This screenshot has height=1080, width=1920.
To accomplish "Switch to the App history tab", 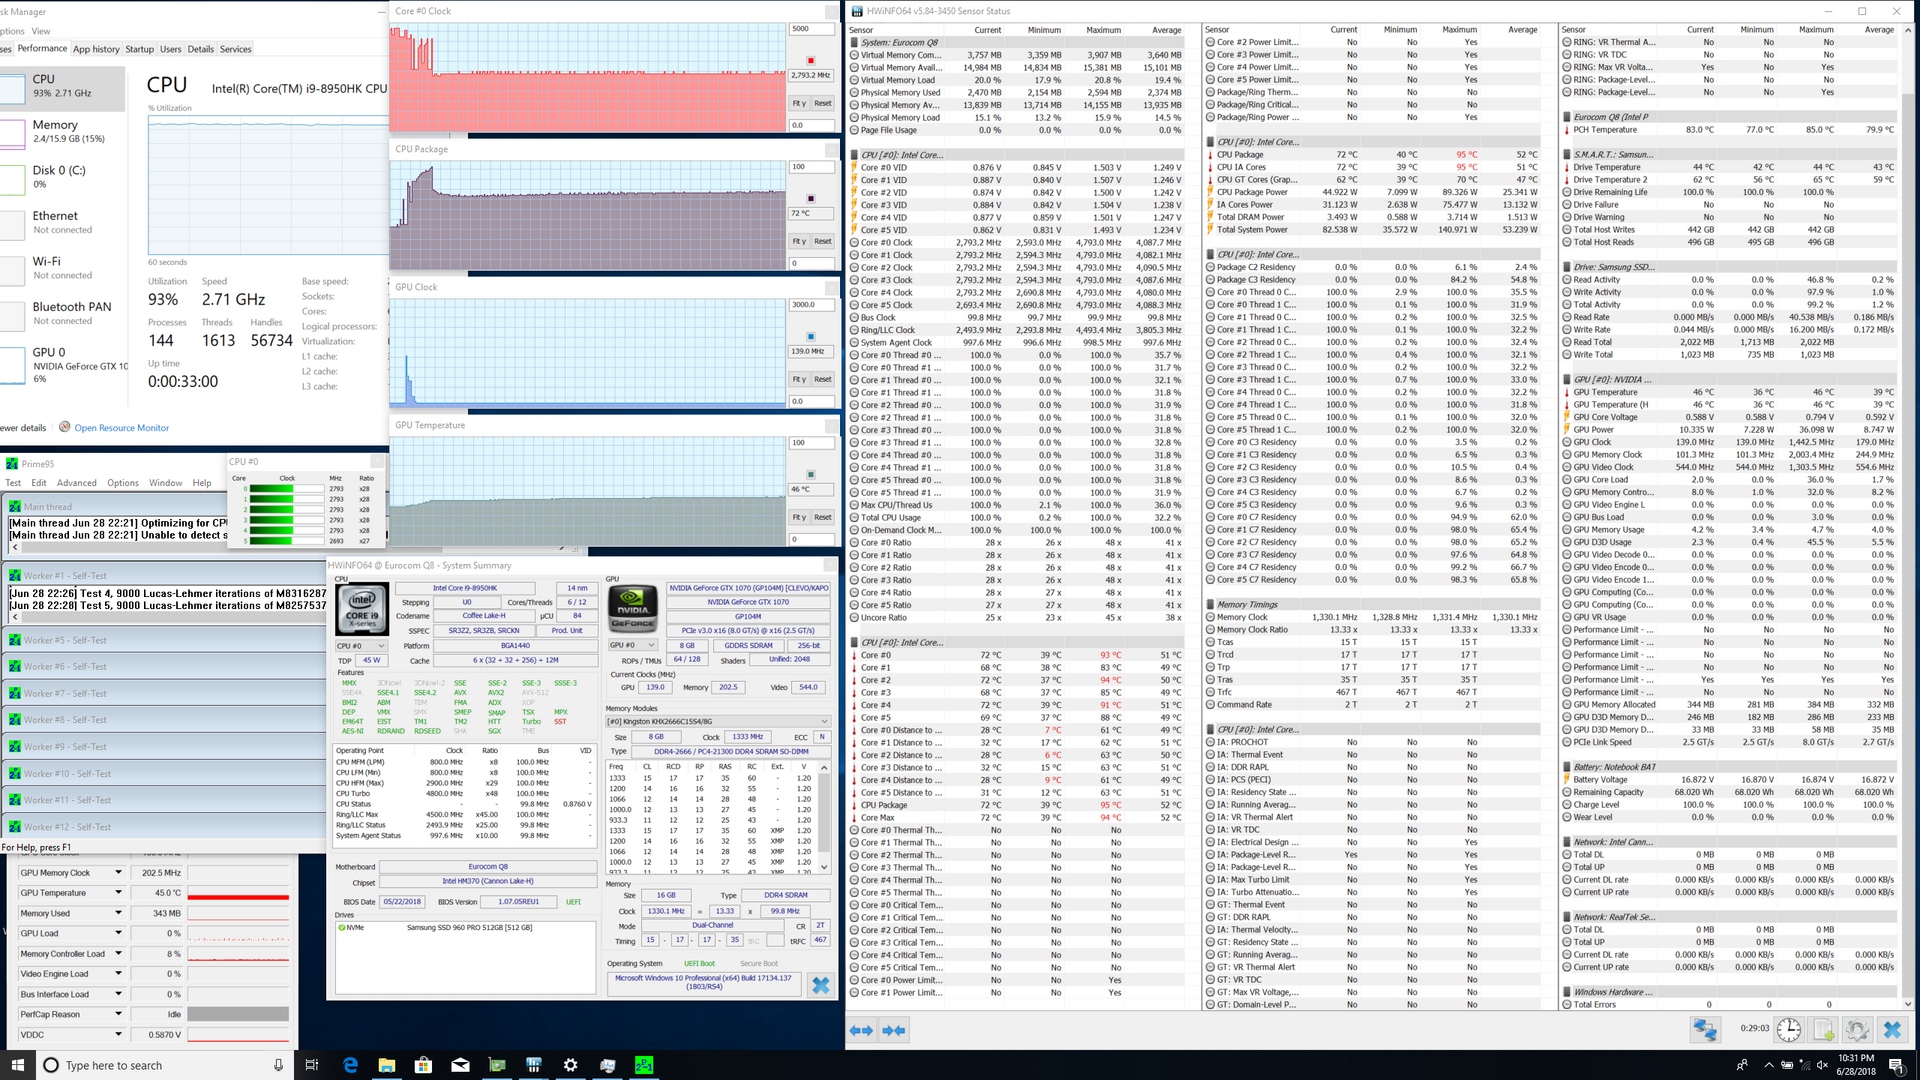I will click(x=96, y=49).
